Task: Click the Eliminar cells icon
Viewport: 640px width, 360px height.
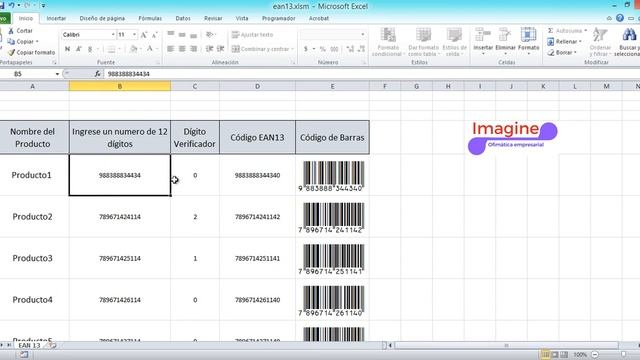Action: coord(505,35)
